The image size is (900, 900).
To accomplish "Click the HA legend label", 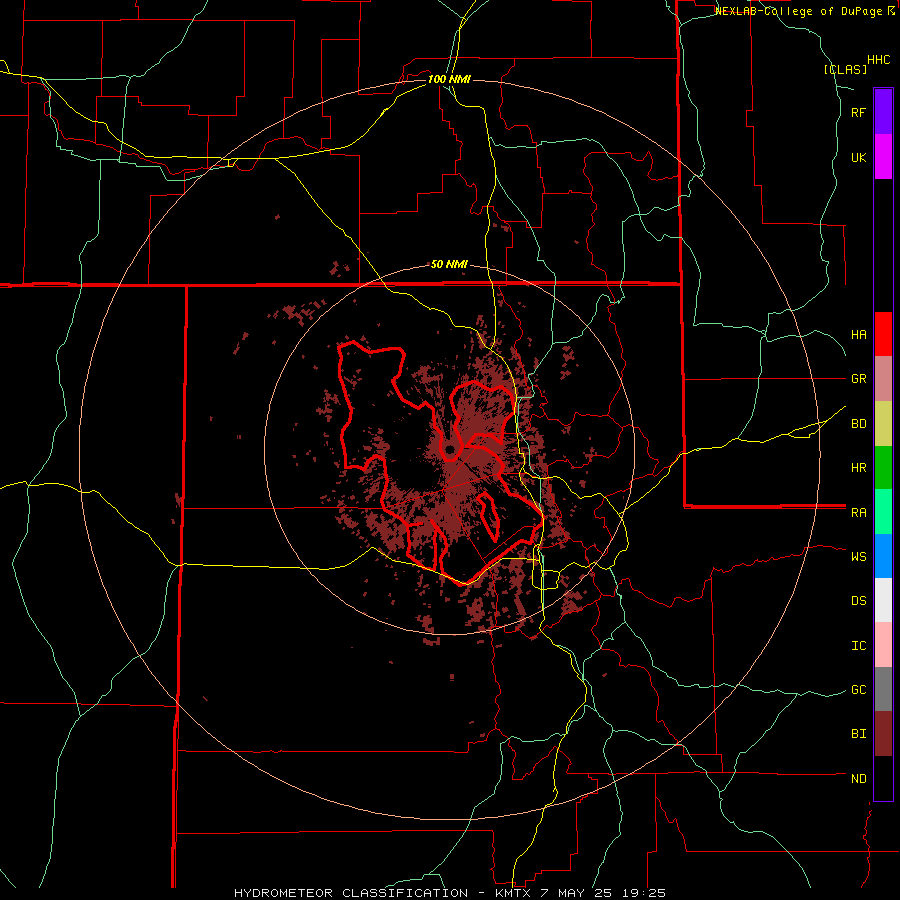I will (858, 335).
